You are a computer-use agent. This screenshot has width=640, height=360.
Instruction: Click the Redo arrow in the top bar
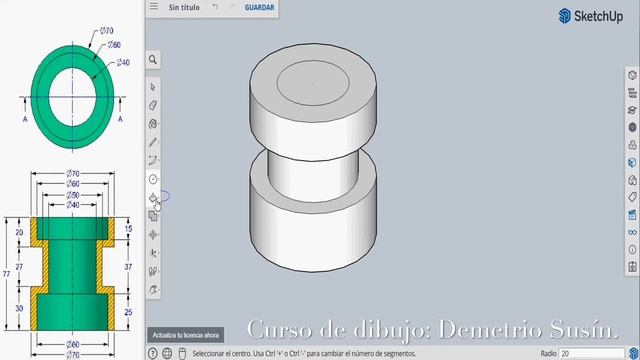click(x=232, y=7)
